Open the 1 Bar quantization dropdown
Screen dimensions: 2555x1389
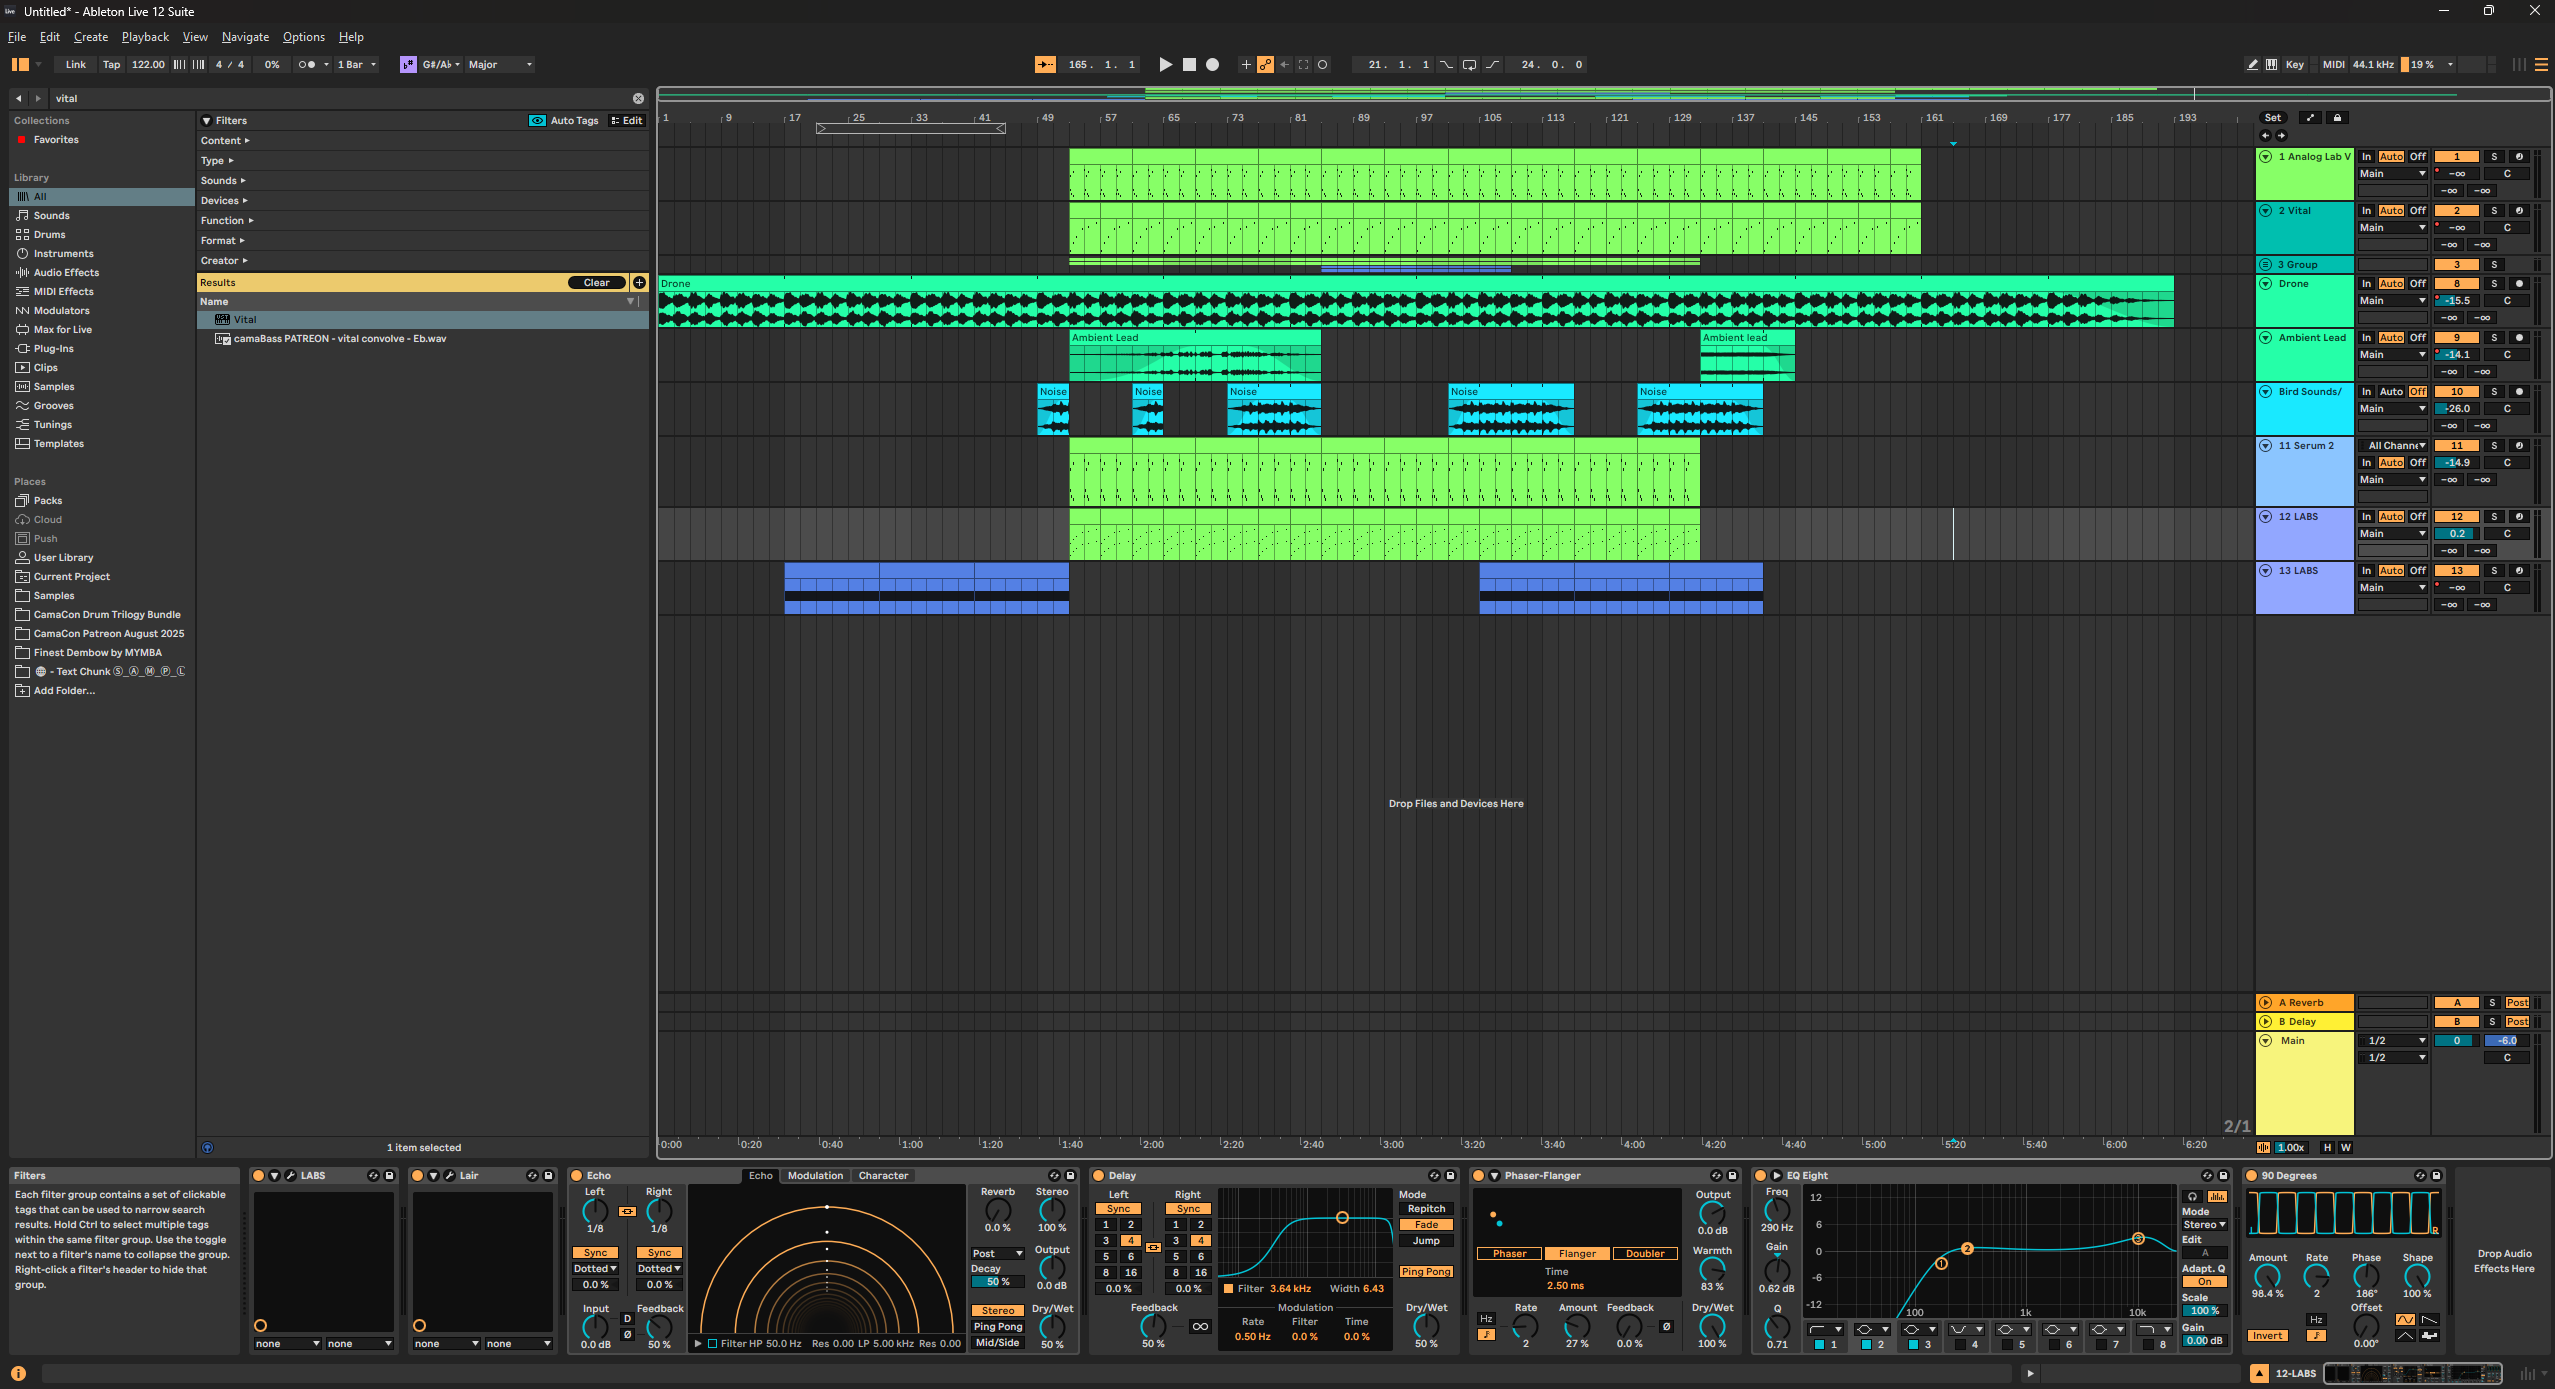click(x=357, y=65)
